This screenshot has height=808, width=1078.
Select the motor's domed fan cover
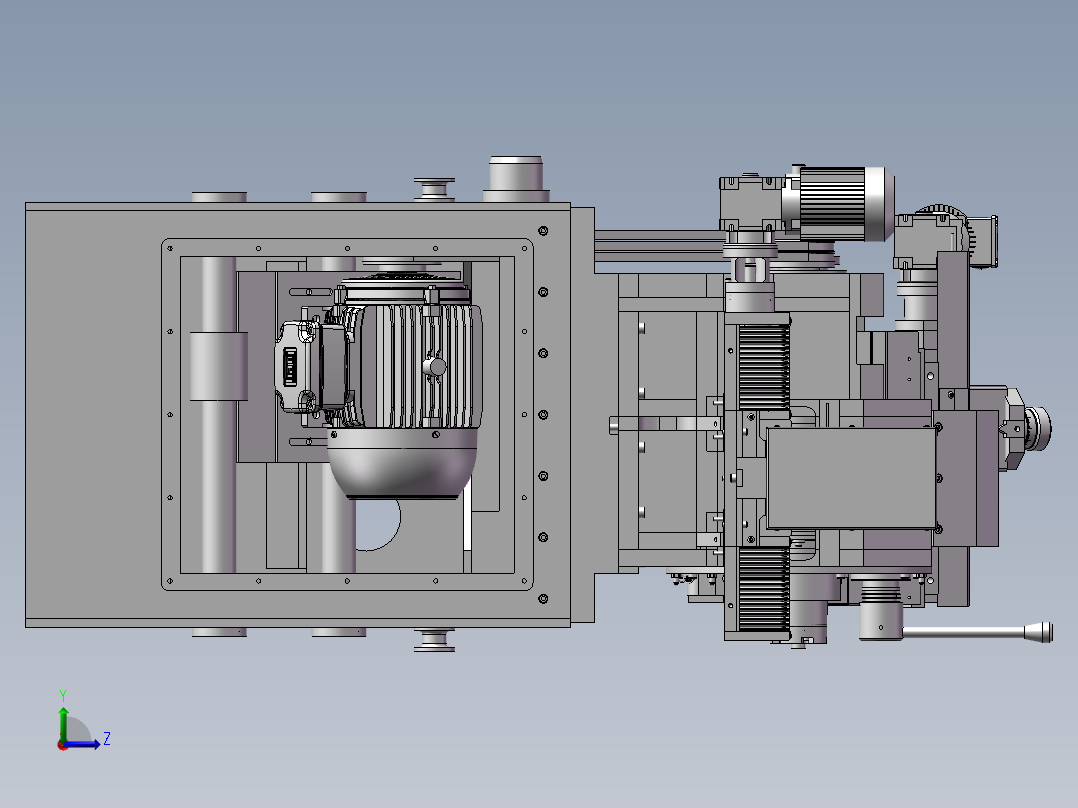[402, 463]
